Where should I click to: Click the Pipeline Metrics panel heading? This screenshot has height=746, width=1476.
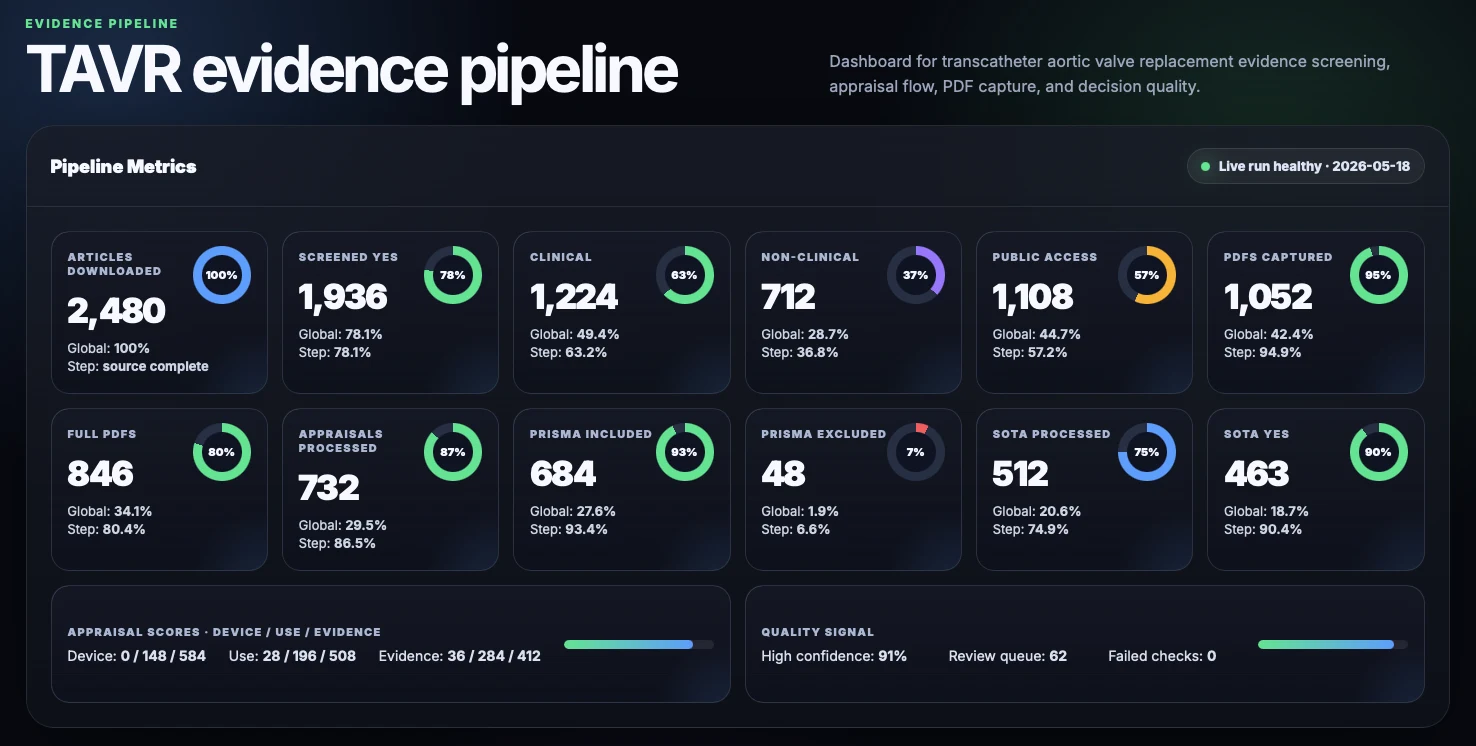pos(123,167)
